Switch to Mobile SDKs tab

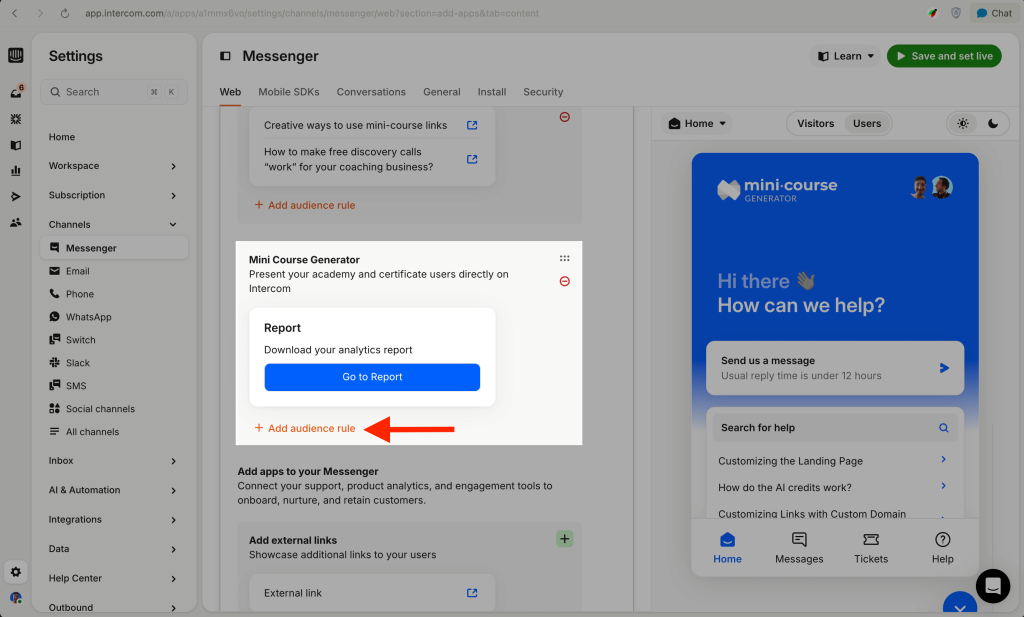click(x=289, y=92)
